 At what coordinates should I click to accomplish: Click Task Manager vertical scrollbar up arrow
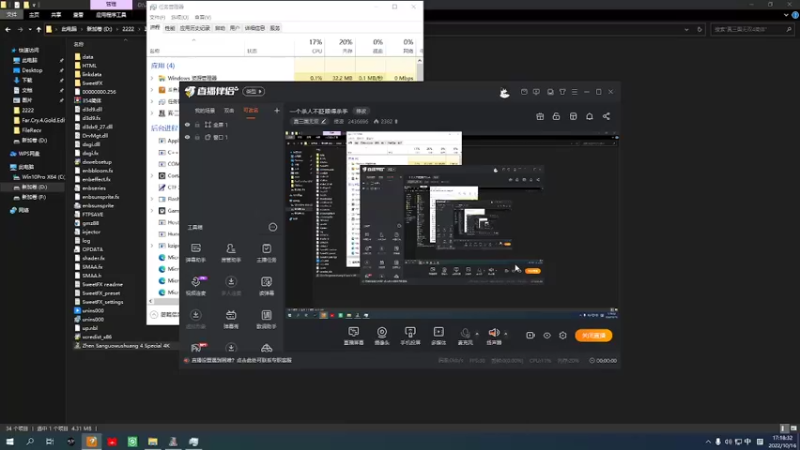[419, 60]
